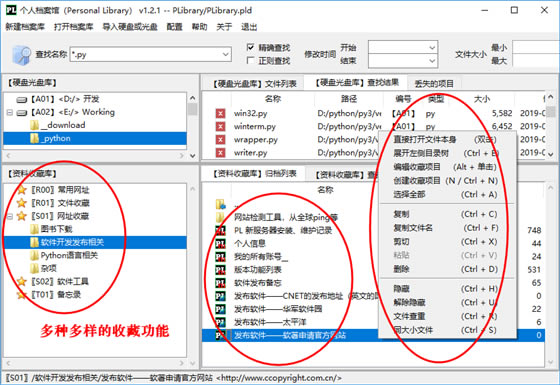Click the folder icon next to _python
Viewport: 560px width, 385px height.
click(34, 139)
